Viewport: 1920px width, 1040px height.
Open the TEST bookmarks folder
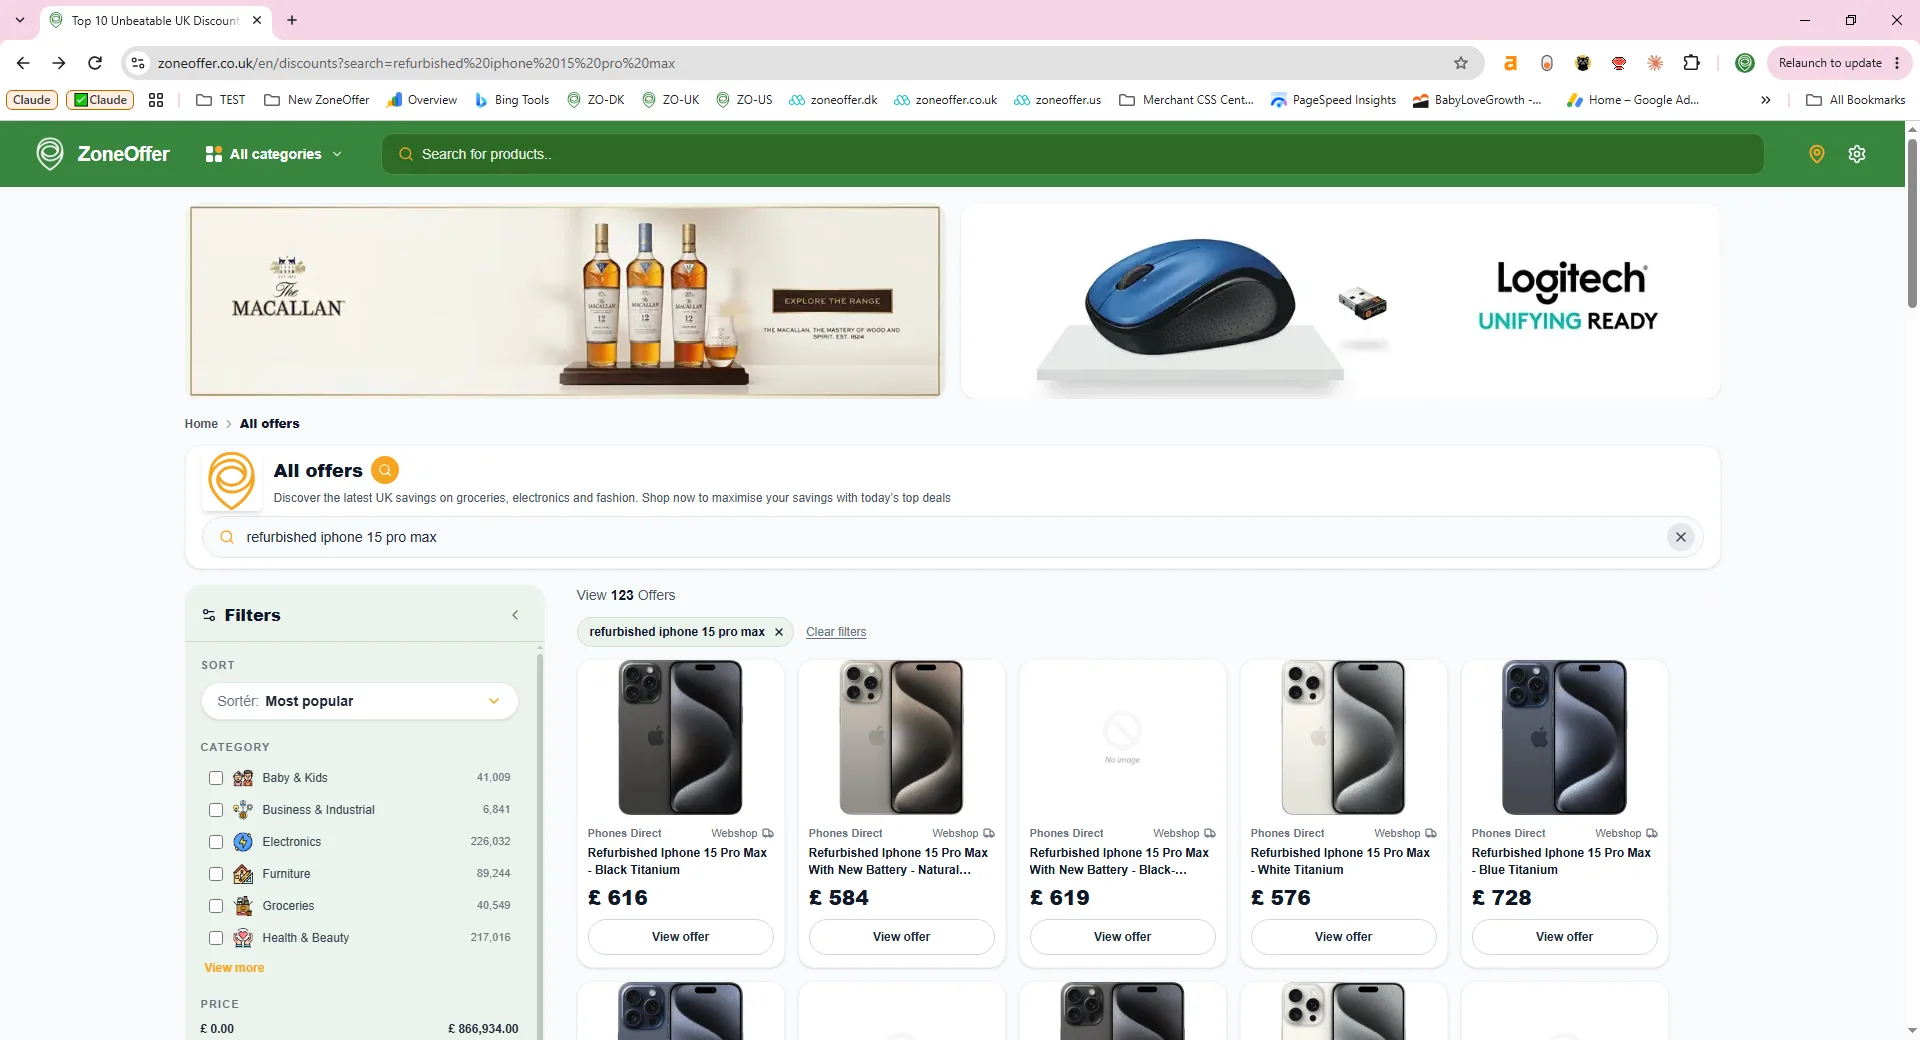[221, 100]
